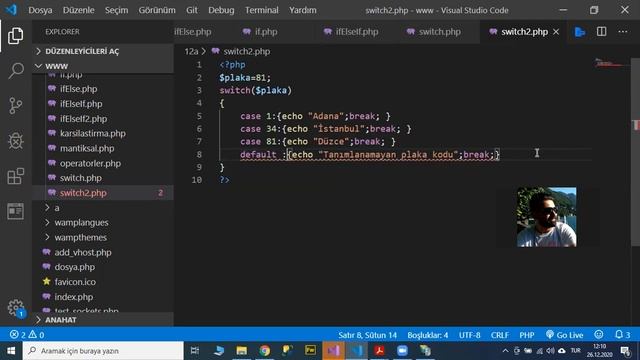The height and width of the screenshot is (360, 640).
Task: Expand the DÜZENLEYİCİLERİ AÇ section
Action: coord(103,51)
